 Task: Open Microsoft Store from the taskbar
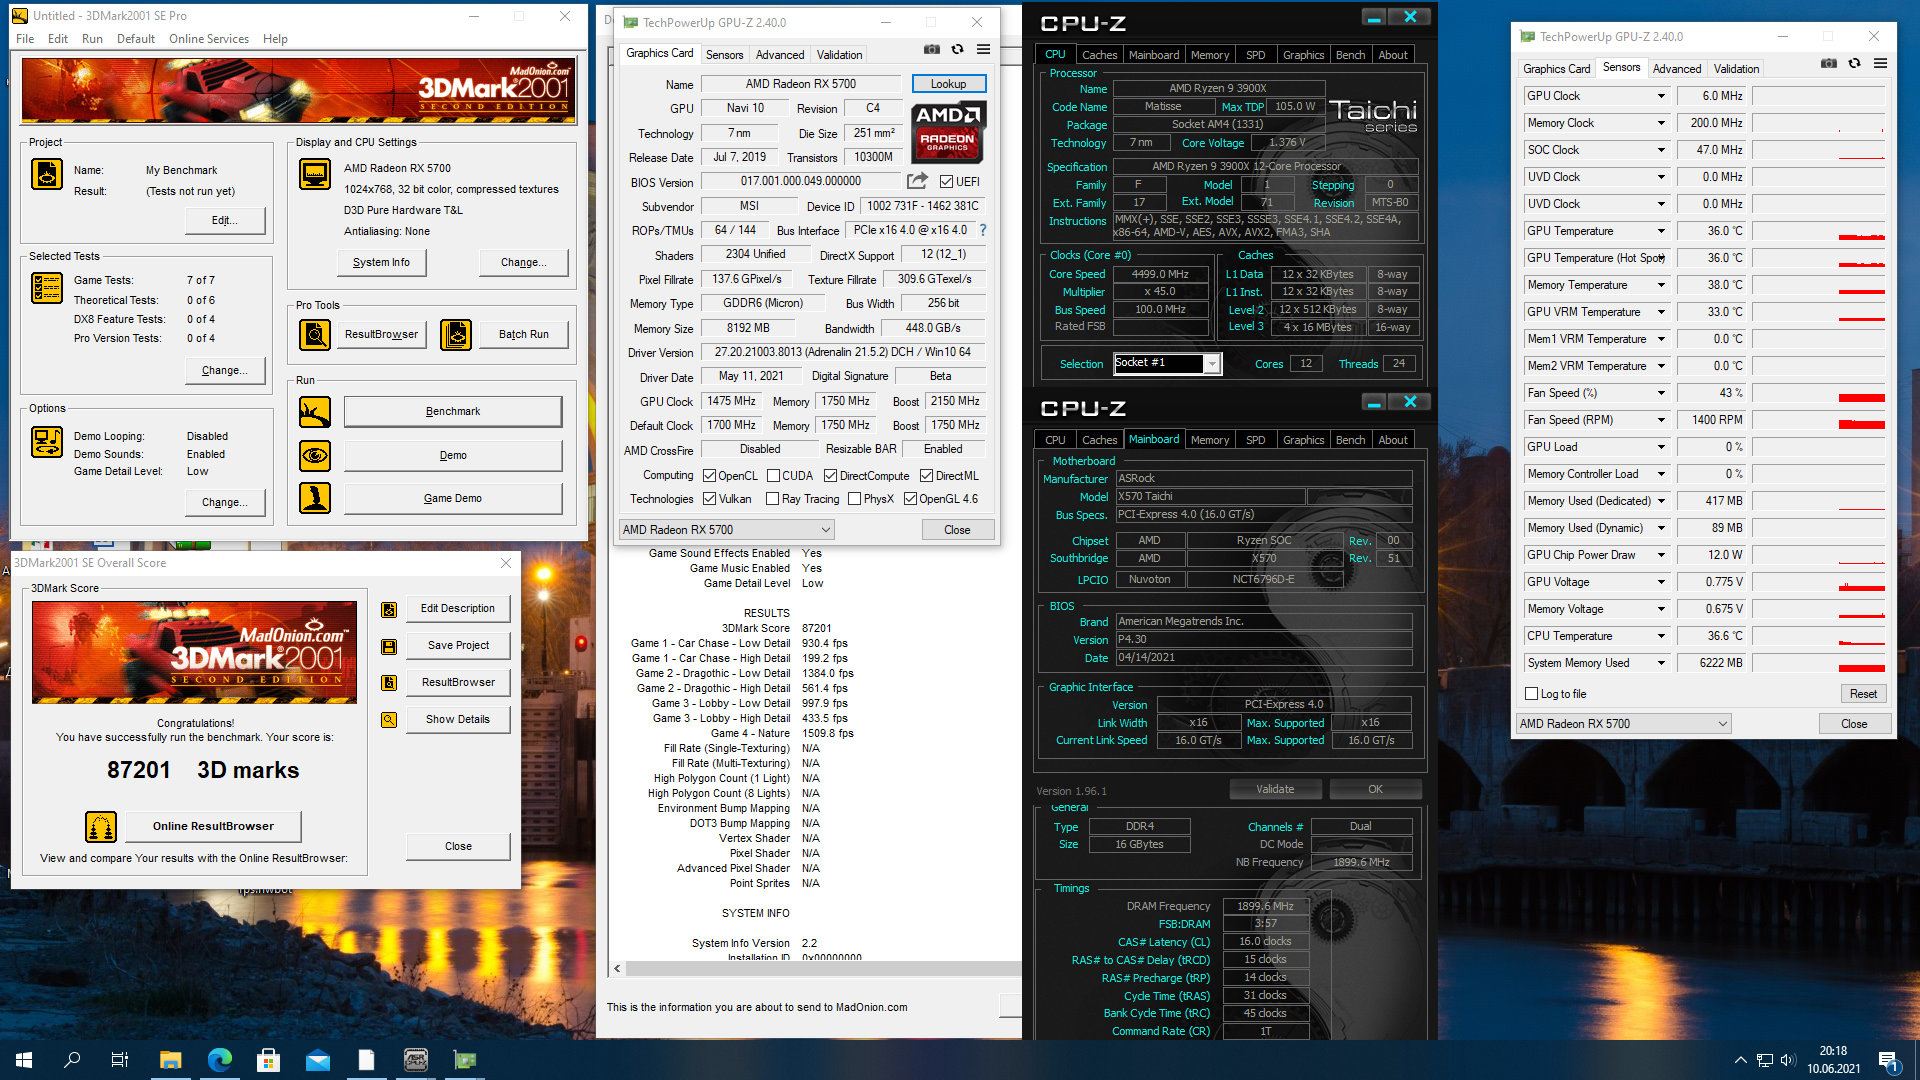click(x=268, y=1060)
